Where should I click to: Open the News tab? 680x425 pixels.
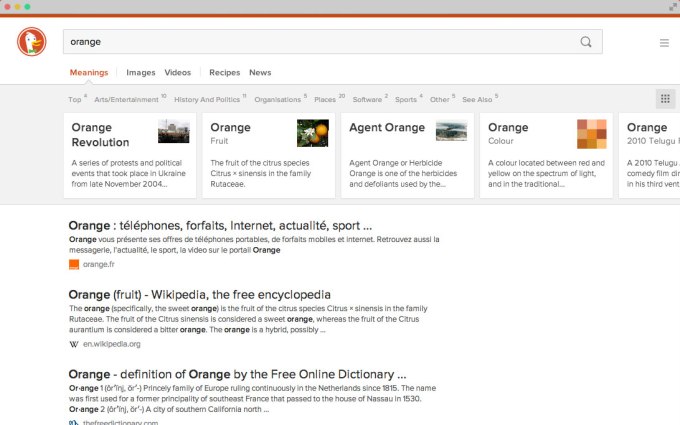point(260,73)
